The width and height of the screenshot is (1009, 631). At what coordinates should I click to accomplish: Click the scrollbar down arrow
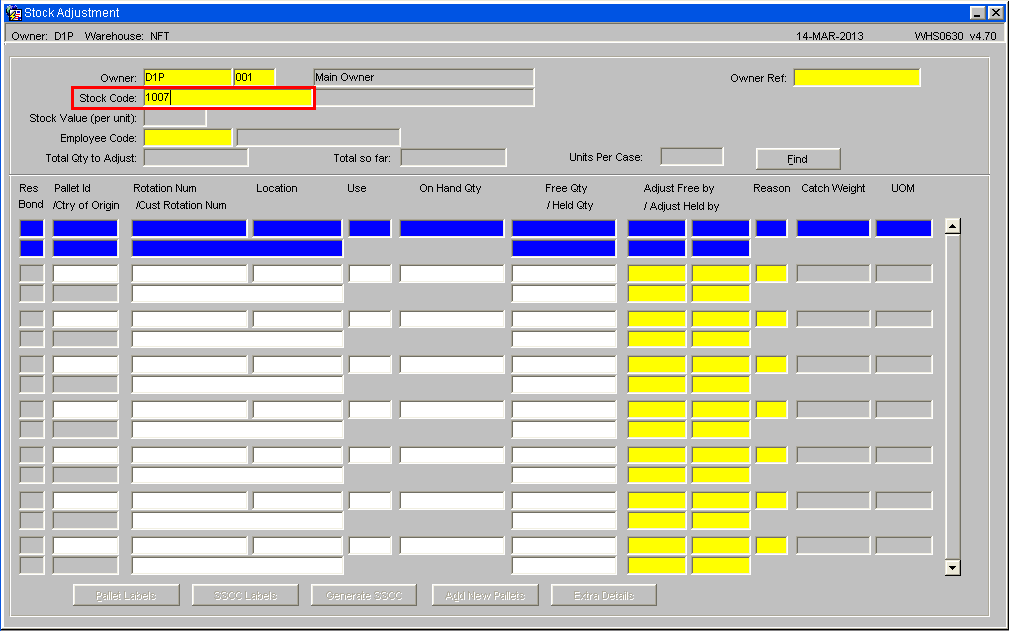[x=952, y=567]
